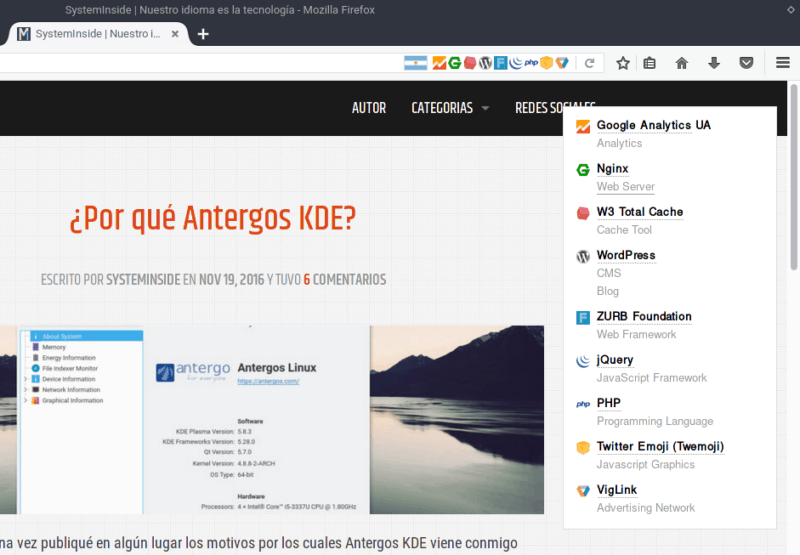Click the reload page icon in address bar

click(590, 63)
